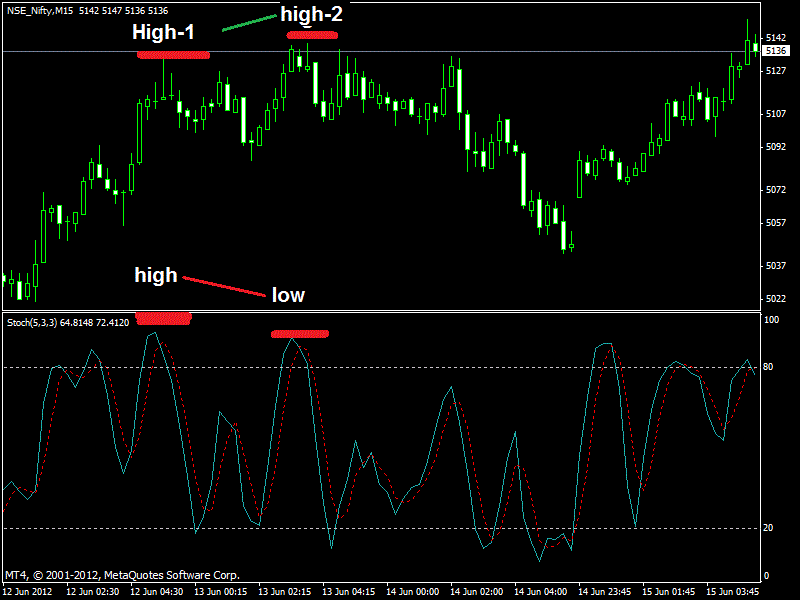Click the 14 Jun 00:00 time label
Image resolution: width=800 pixels, height=600 pixels.
click(x=412, y=592)
